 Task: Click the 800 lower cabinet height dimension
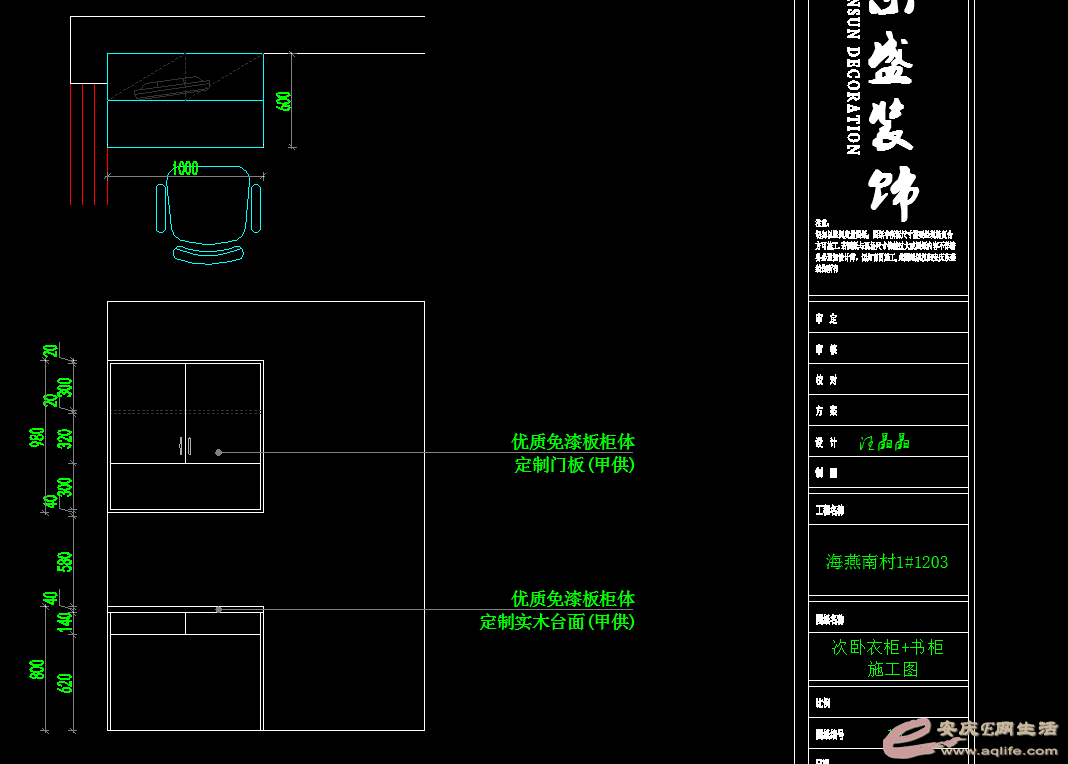38,669
